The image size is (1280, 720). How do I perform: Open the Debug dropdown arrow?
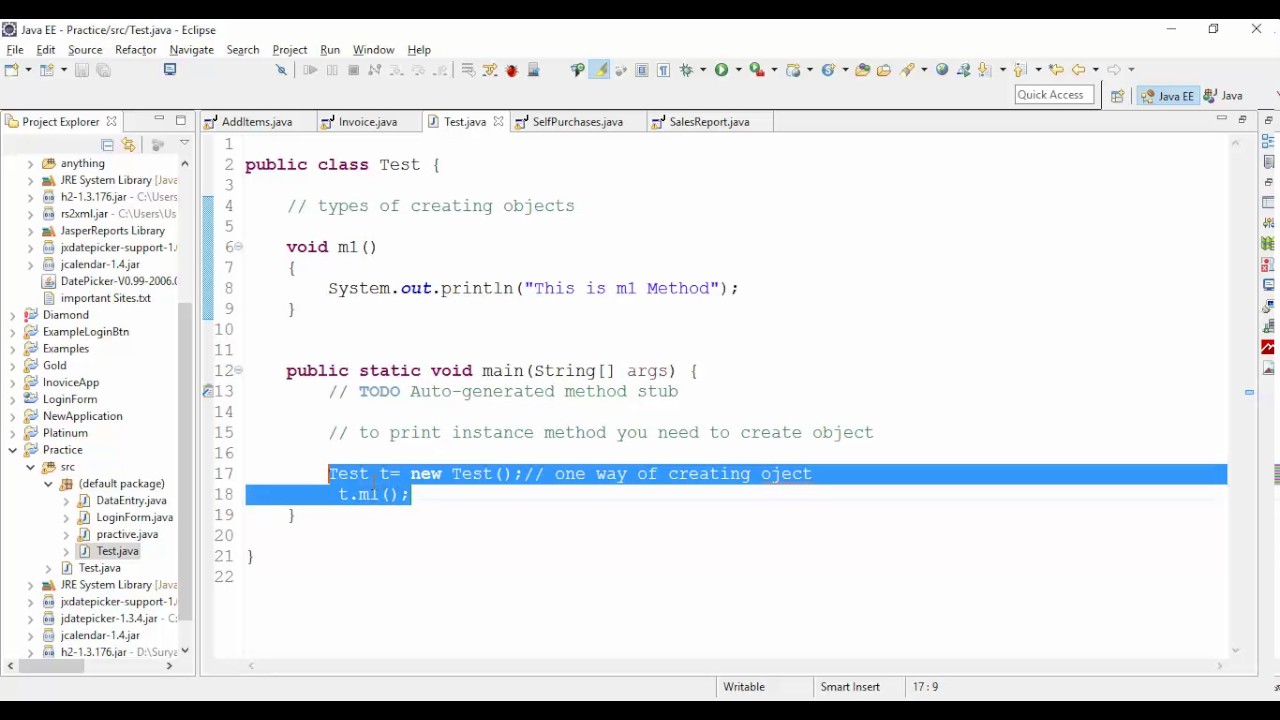(x=703, y=70)
